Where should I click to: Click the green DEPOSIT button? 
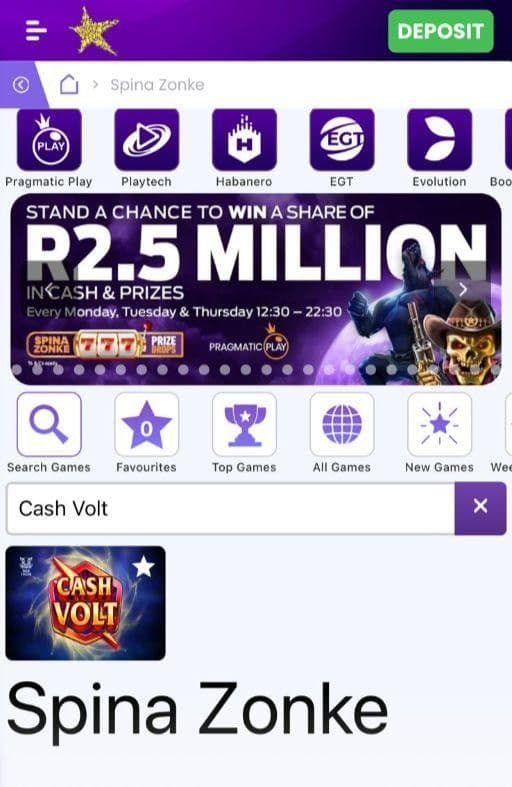coord(441,31)
